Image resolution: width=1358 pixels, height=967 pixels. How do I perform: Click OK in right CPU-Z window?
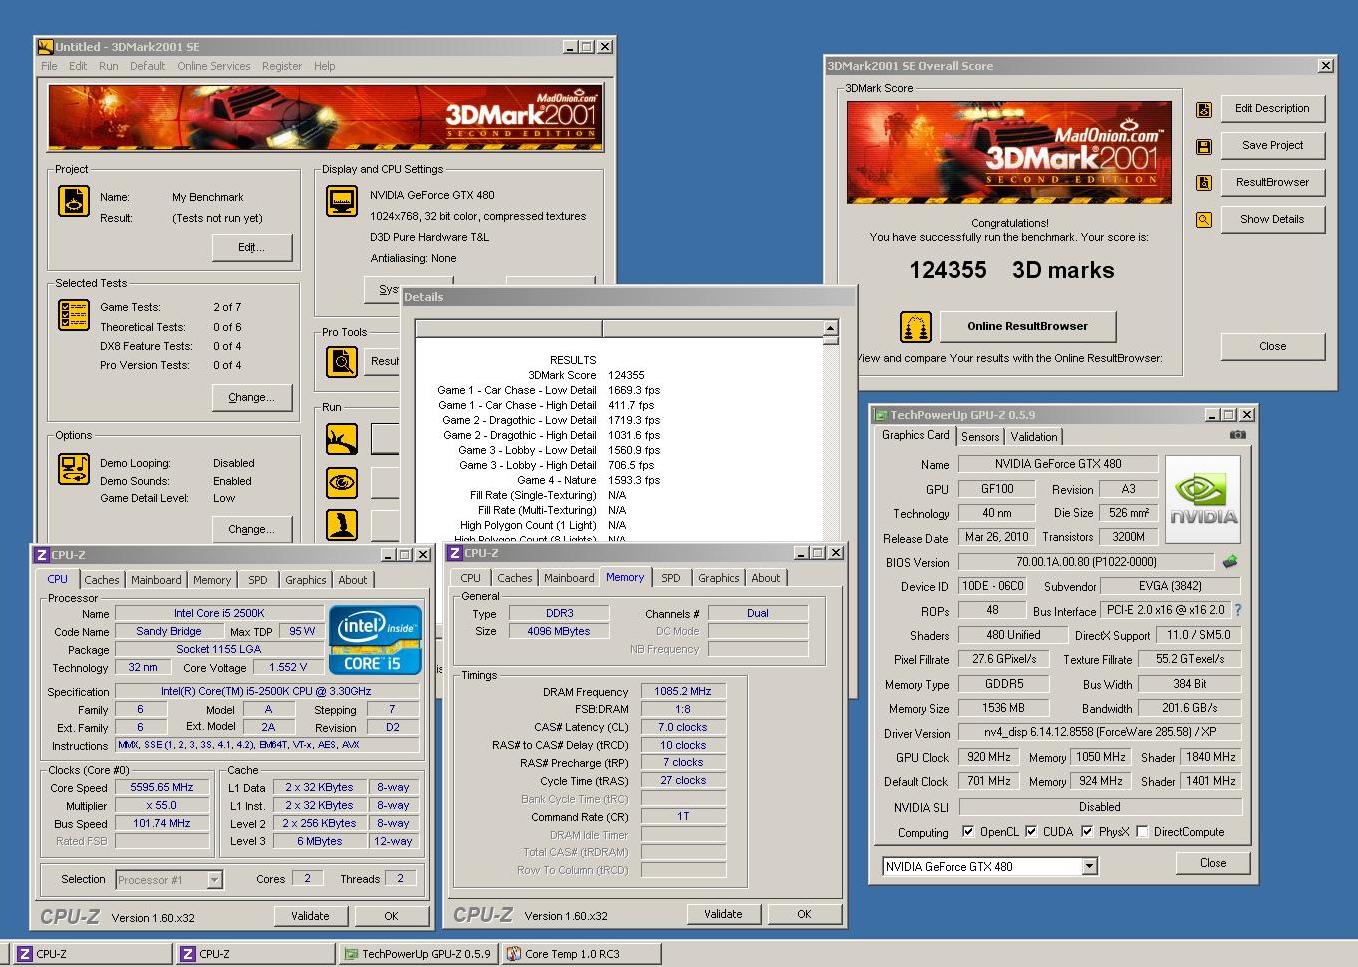tap(804, 914)
